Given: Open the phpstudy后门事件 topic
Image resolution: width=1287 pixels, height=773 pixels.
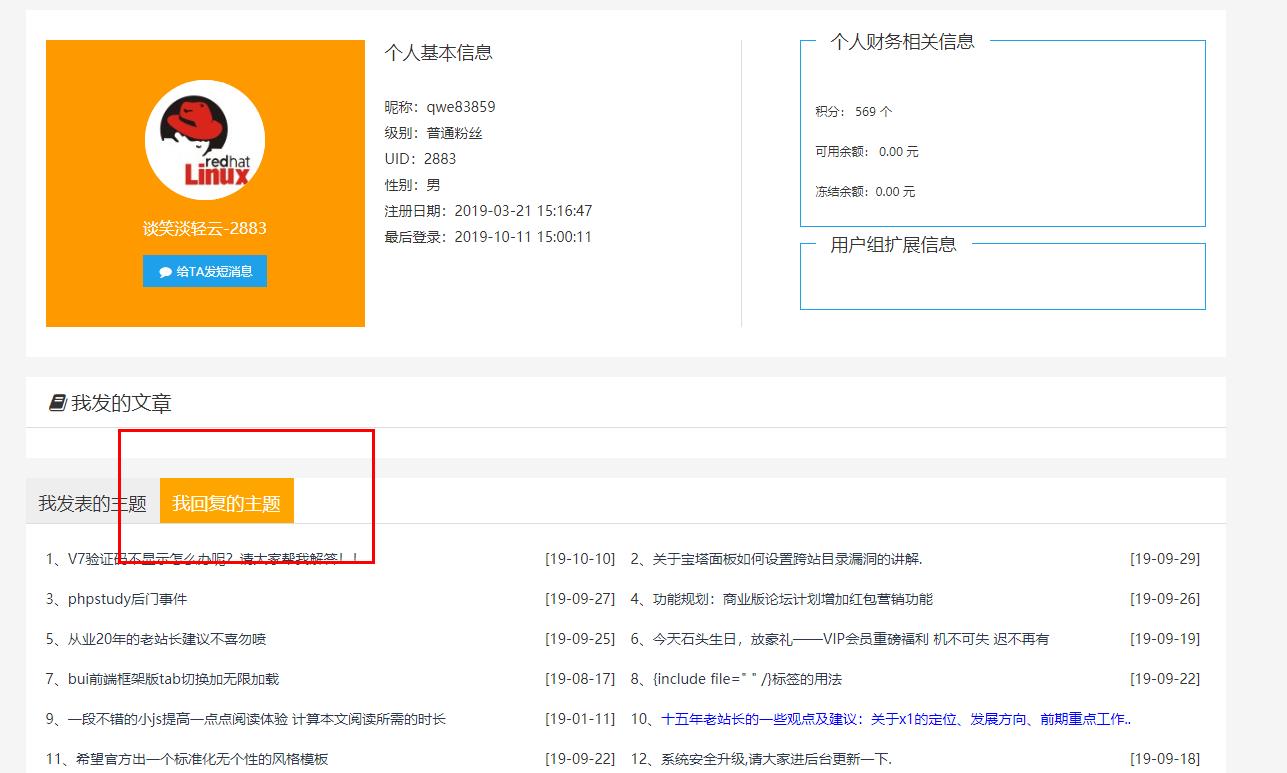Looking at the screenshot, I should pos(127,599).
